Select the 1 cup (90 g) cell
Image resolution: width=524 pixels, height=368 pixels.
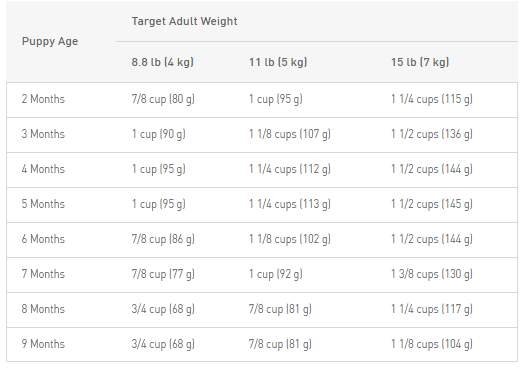[x=158, y=134]
